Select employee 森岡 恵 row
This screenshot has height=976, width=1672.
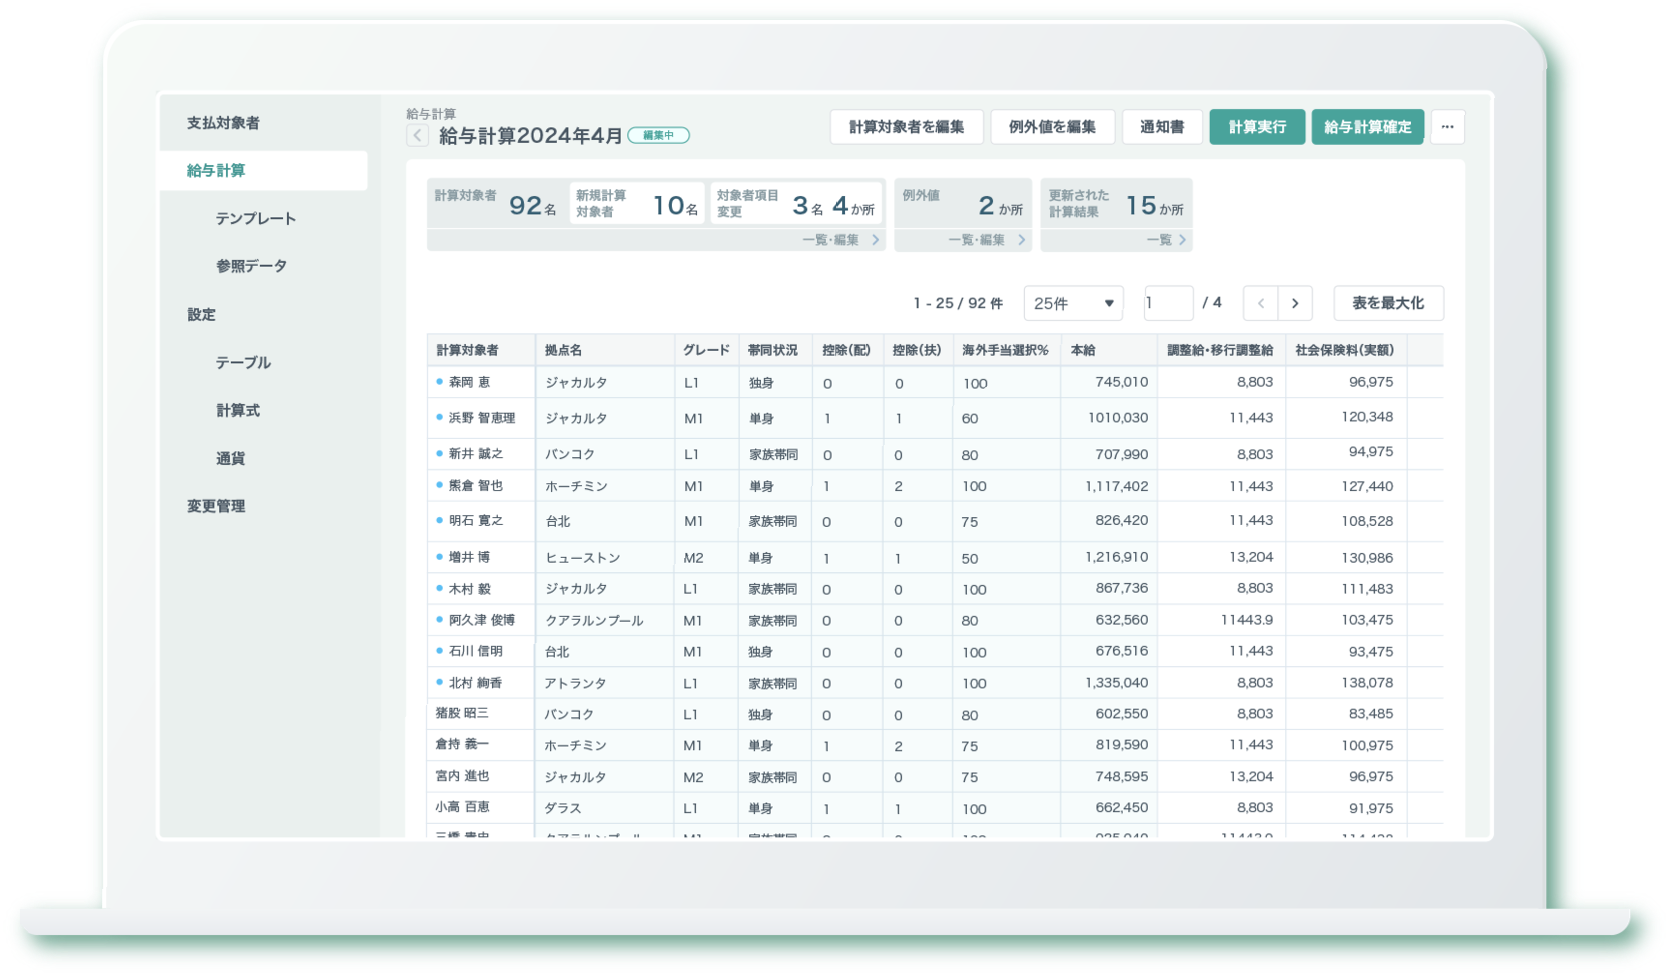tap(935, 383)
